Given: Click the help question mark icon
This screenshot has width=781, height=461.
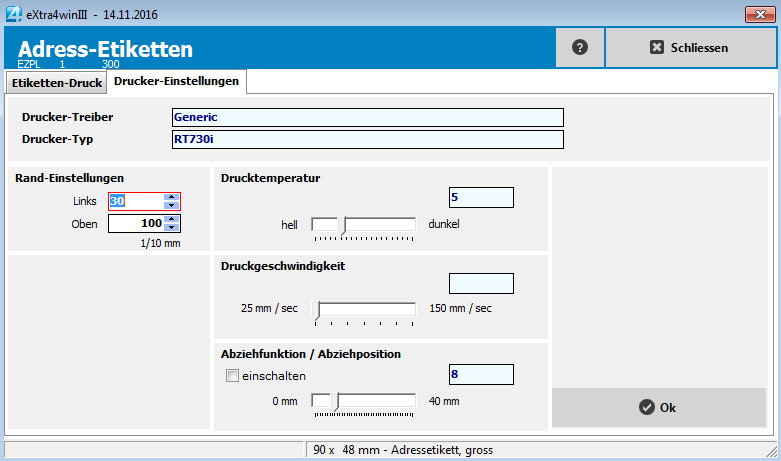Looking at the screenshot, I should tap(579, 47).
